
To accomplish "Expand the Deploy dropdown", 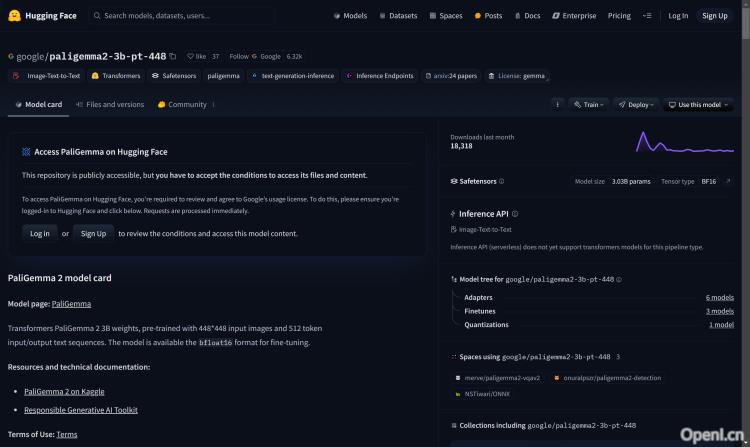I will pos(636,104).
